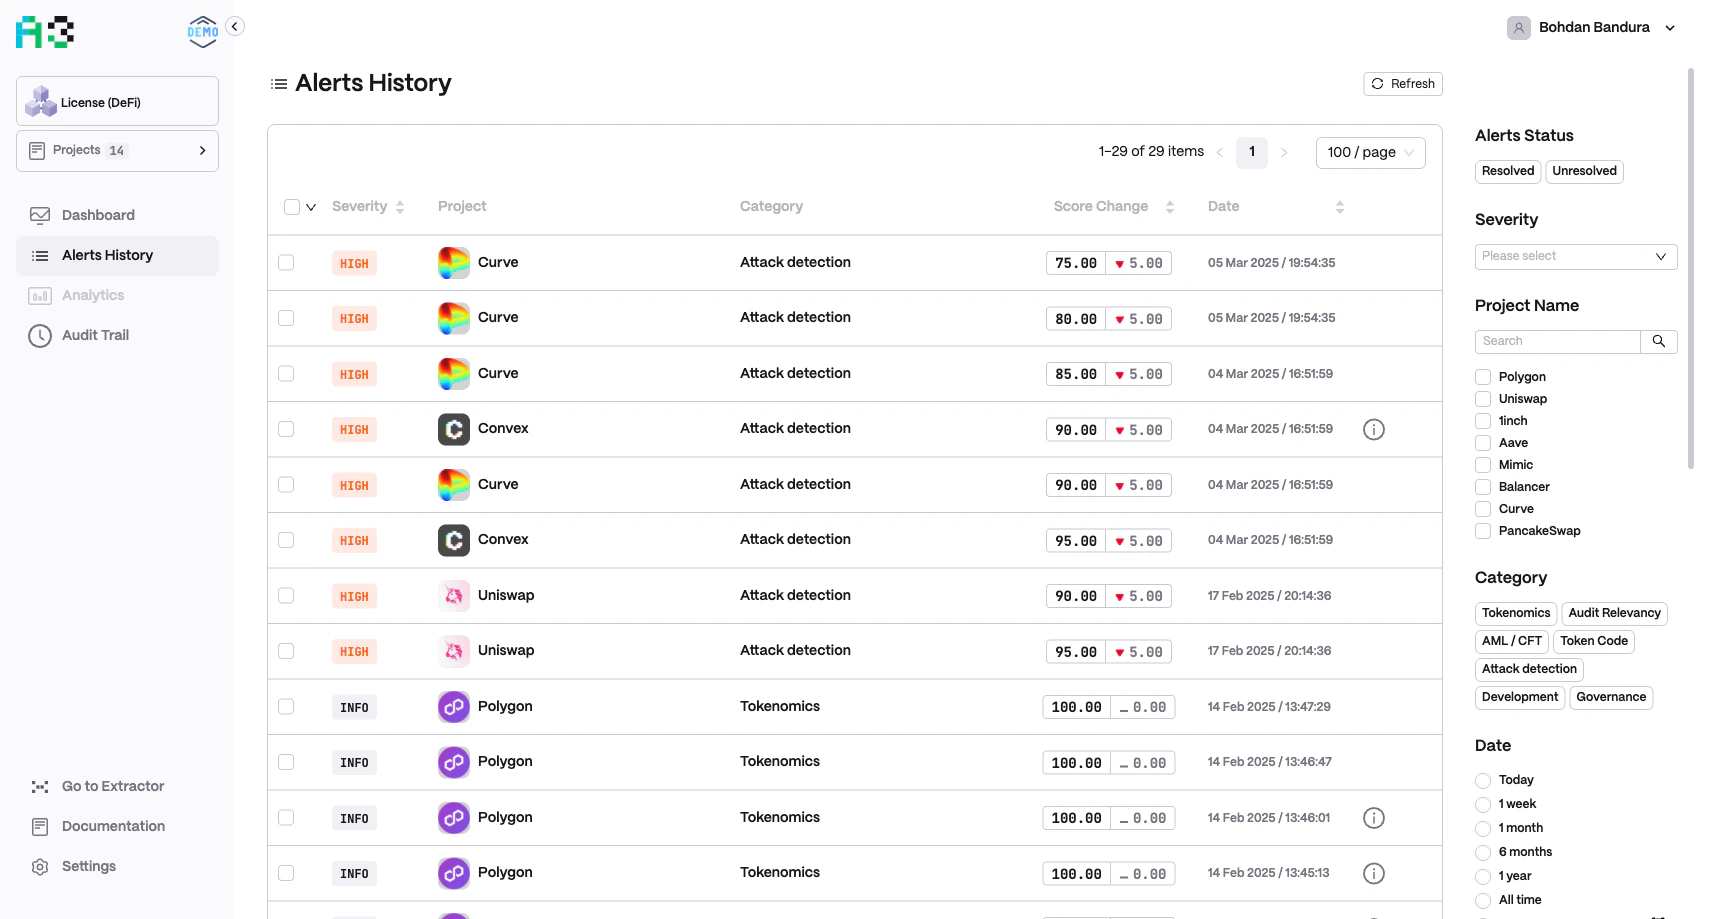
Task: Click the next page arrow
Action: [1284, 152]
